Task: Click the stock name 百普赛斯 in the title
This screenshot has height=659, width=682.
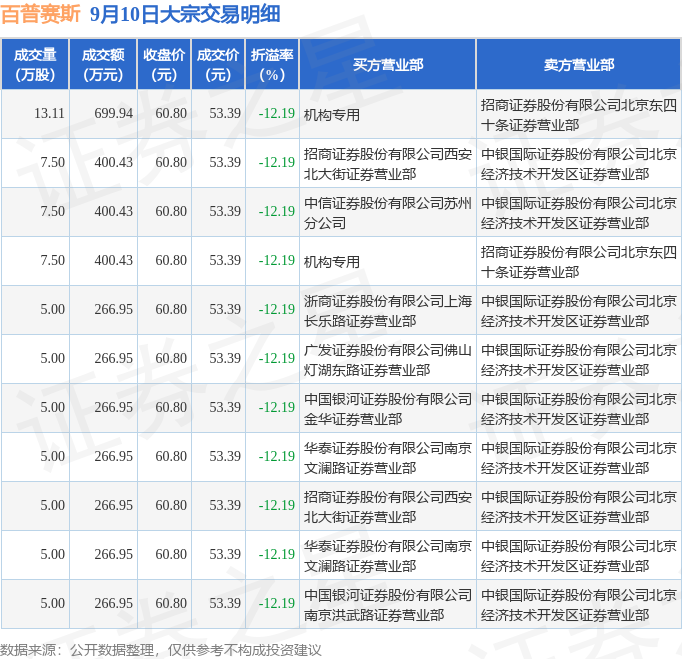Action: 41,14
